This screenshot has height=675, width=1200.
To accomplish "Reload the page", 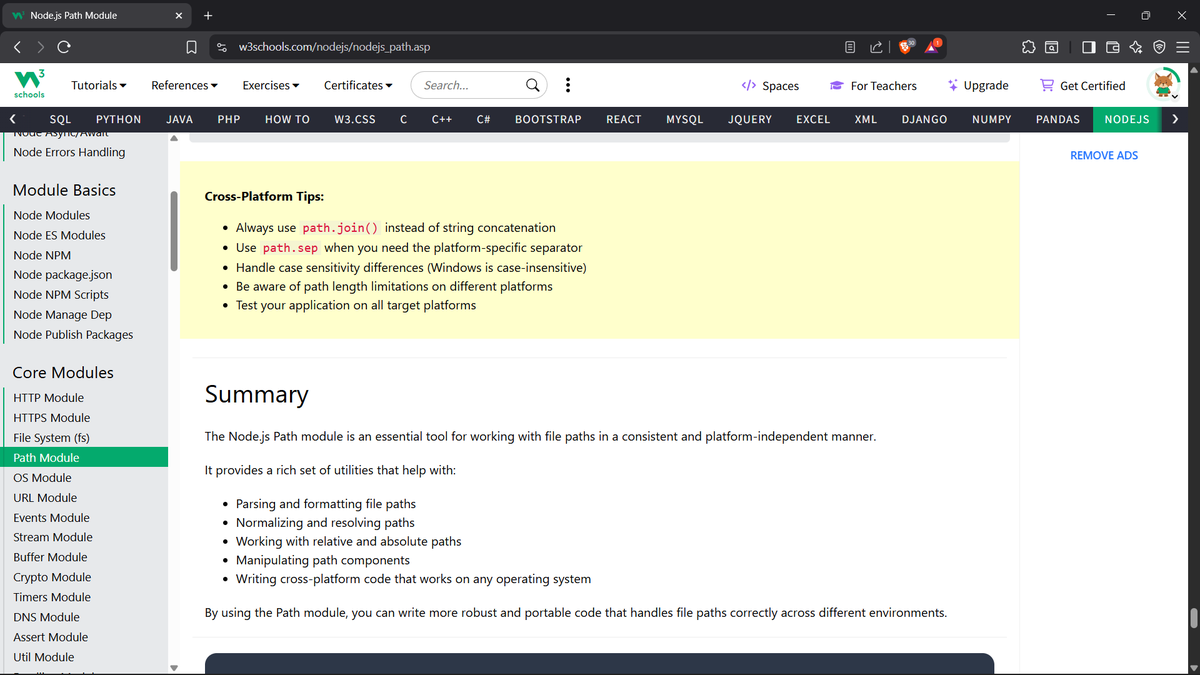I will click(64, 46).
